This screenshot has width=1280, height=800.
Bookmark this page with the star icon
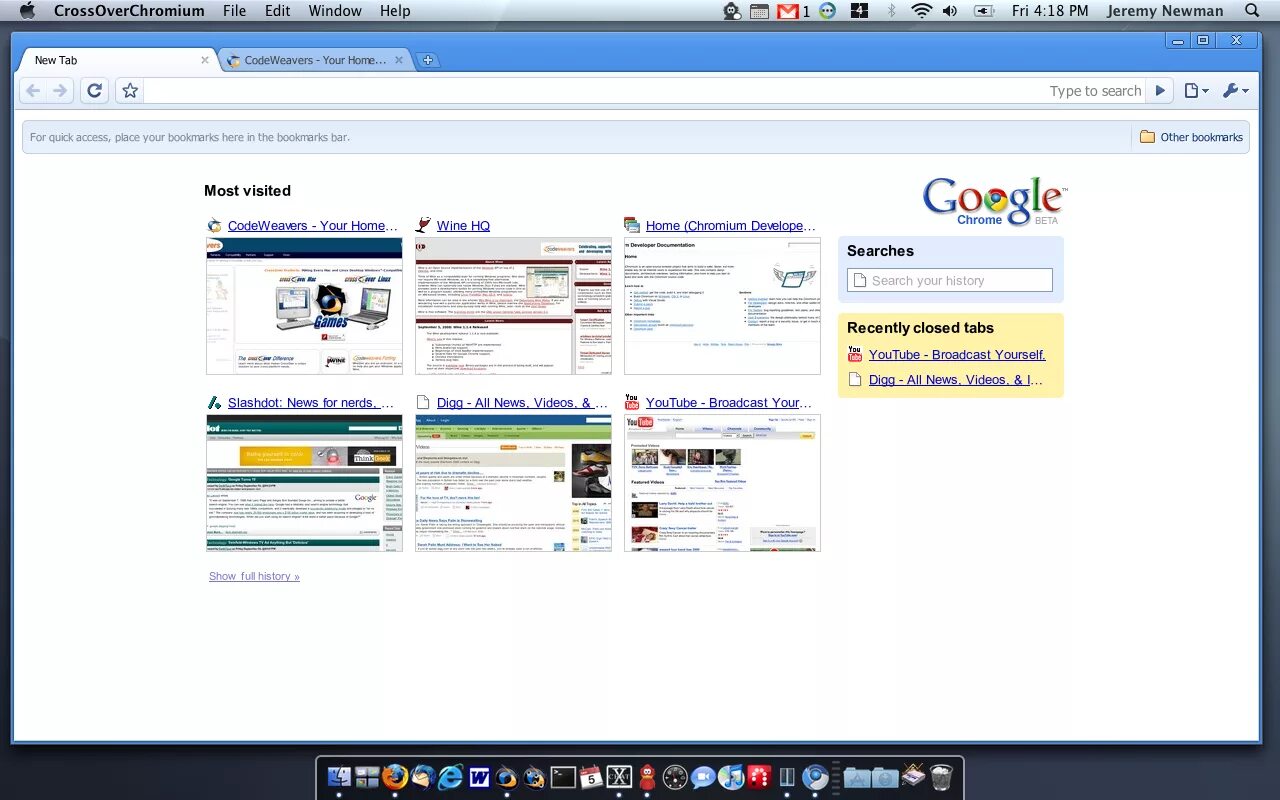[130, 91]
